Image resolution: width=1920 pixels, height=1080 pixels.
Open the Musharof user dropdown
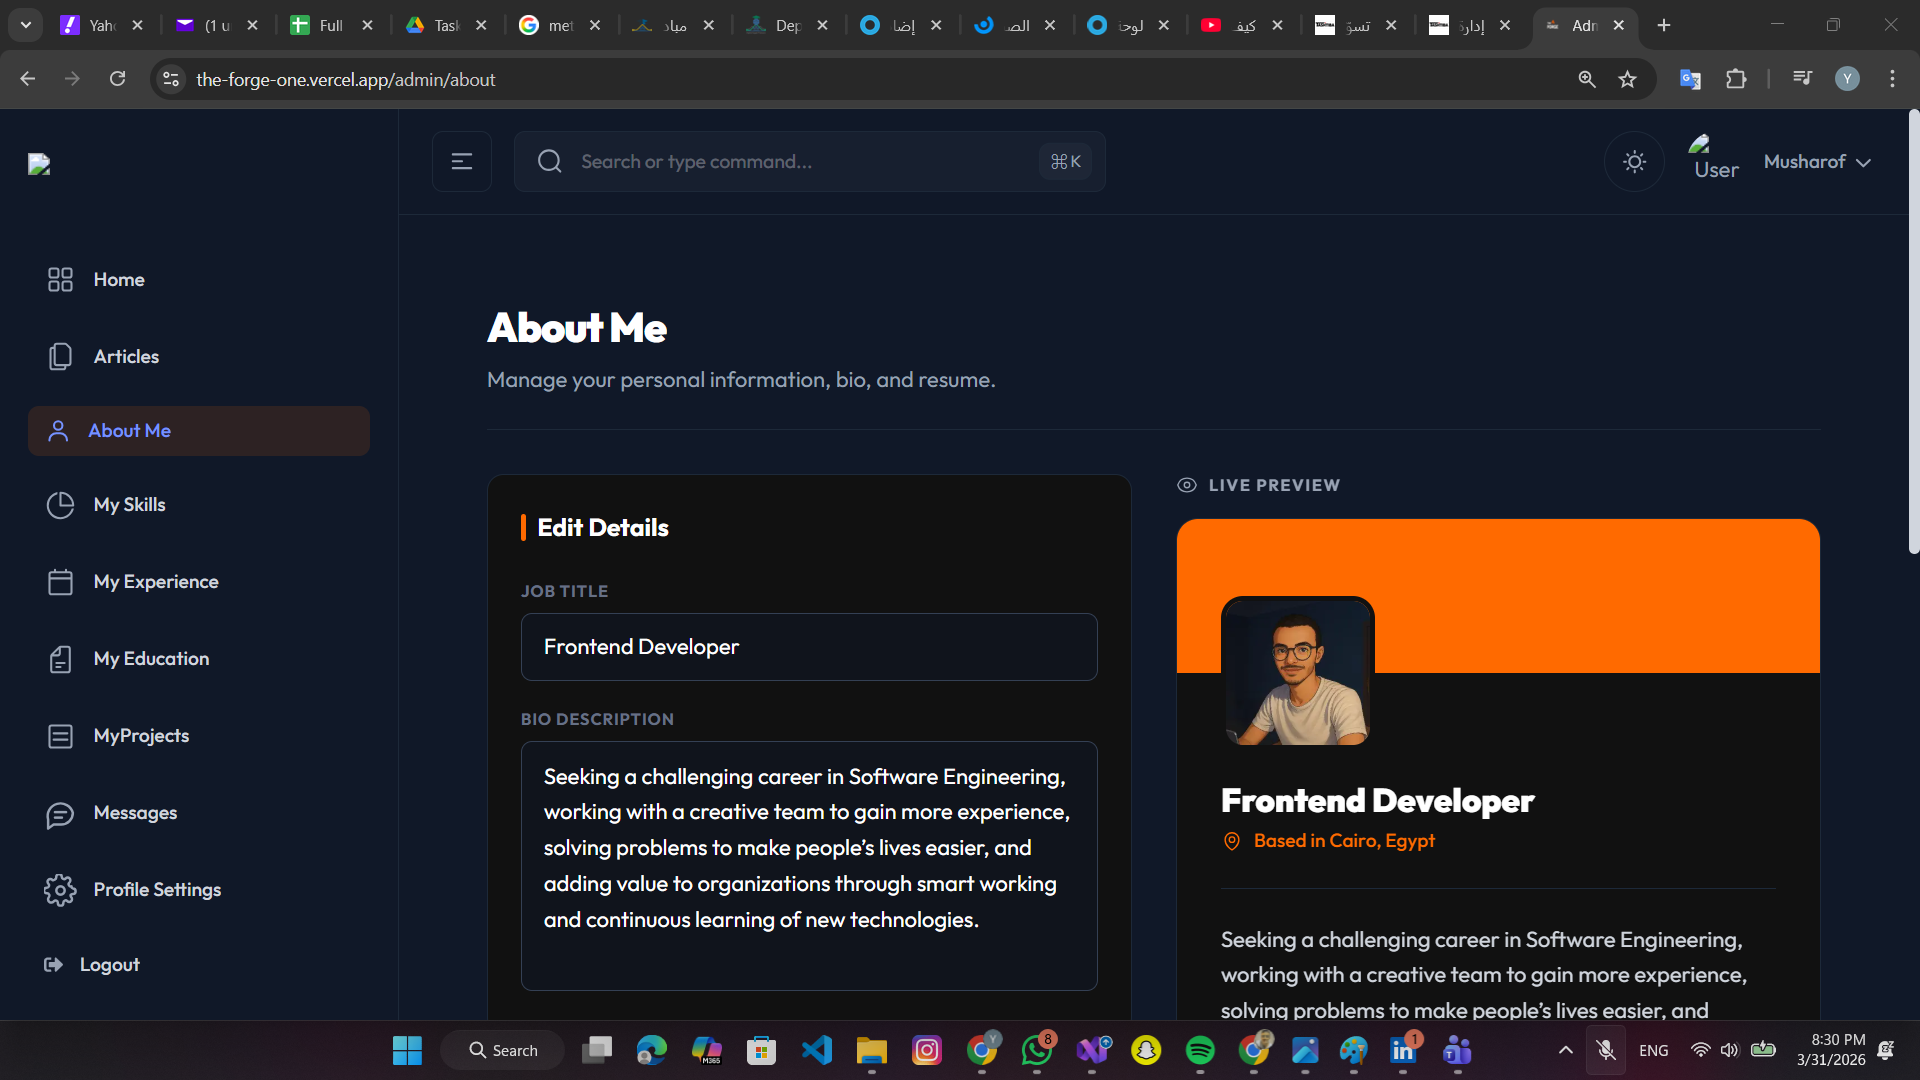(1816, 162)
